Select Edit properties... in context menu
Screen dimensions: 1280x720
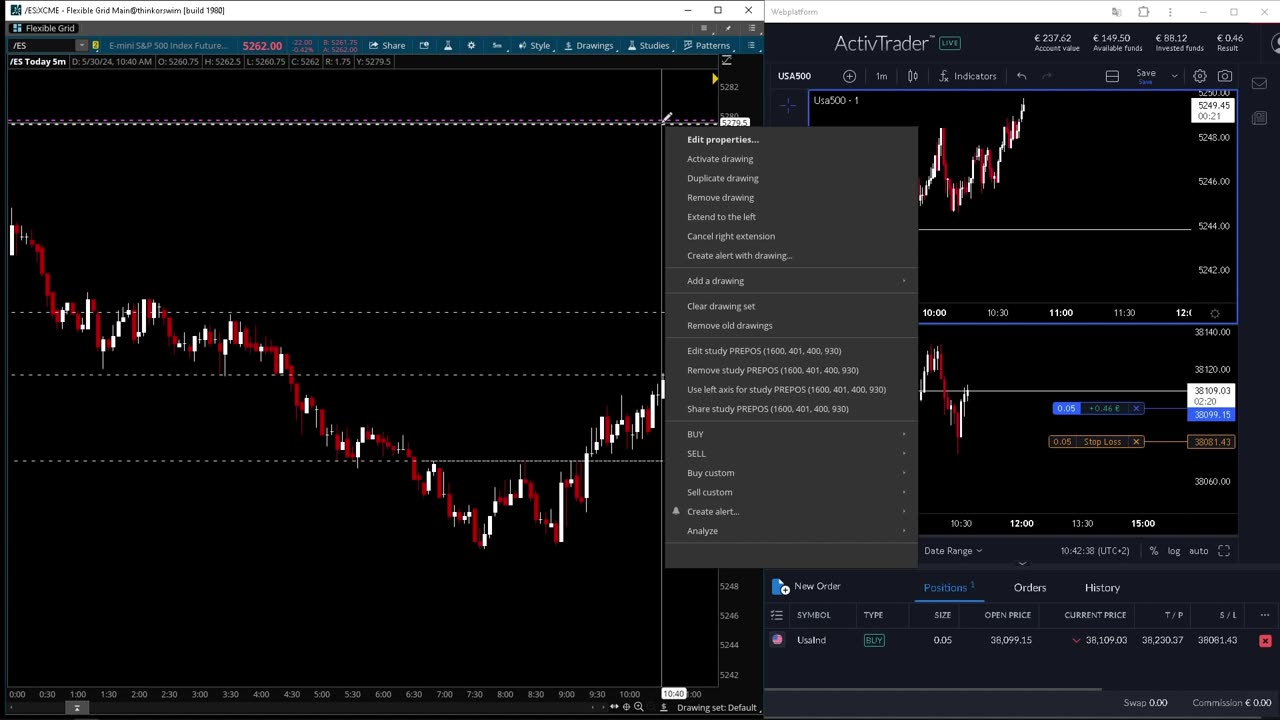point(723,139)
